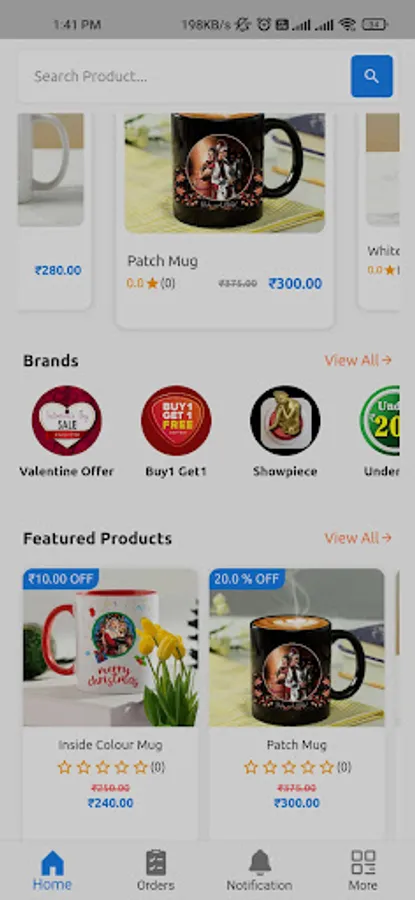The image size is (415, 900).
Task: Go to the Home tab
Action: point(52,870)
